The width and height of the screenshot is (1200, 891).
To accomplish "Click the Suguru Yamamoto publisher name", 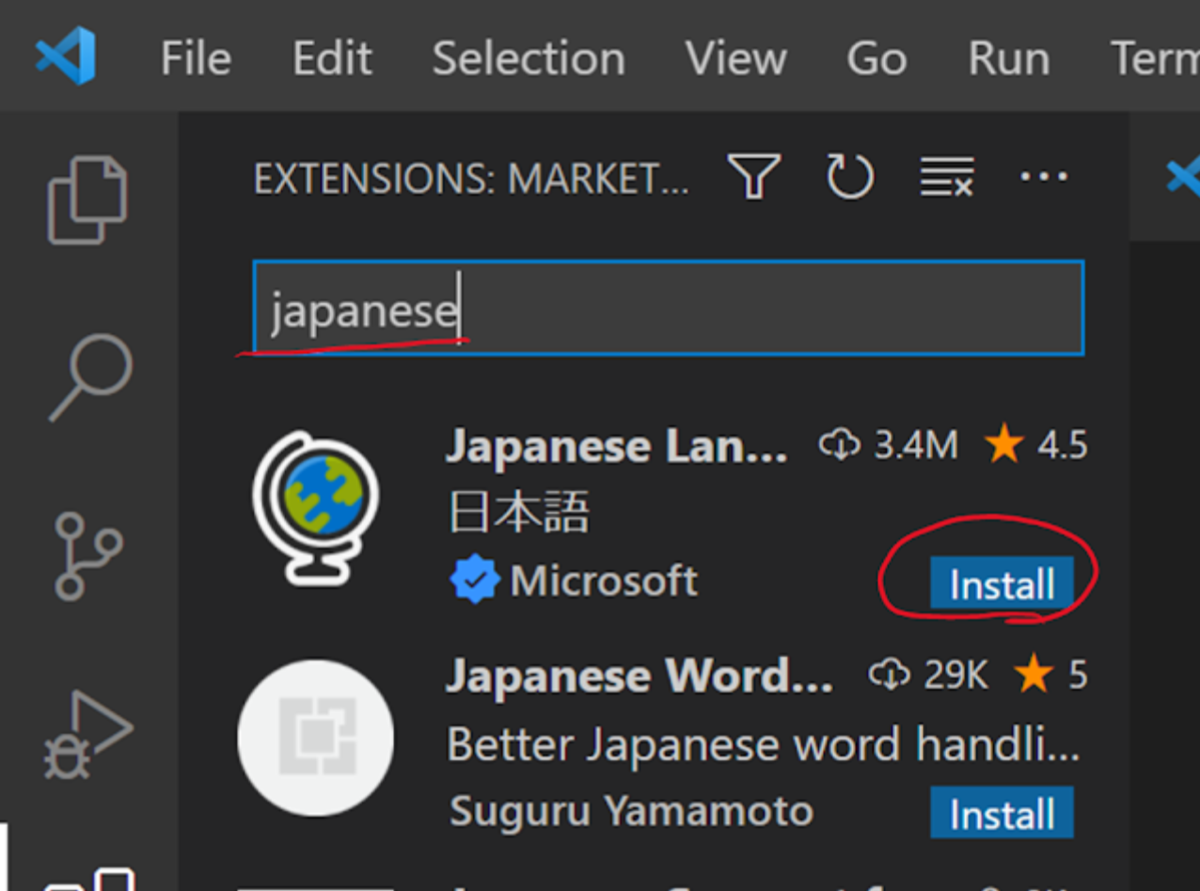I will point(631,811).
